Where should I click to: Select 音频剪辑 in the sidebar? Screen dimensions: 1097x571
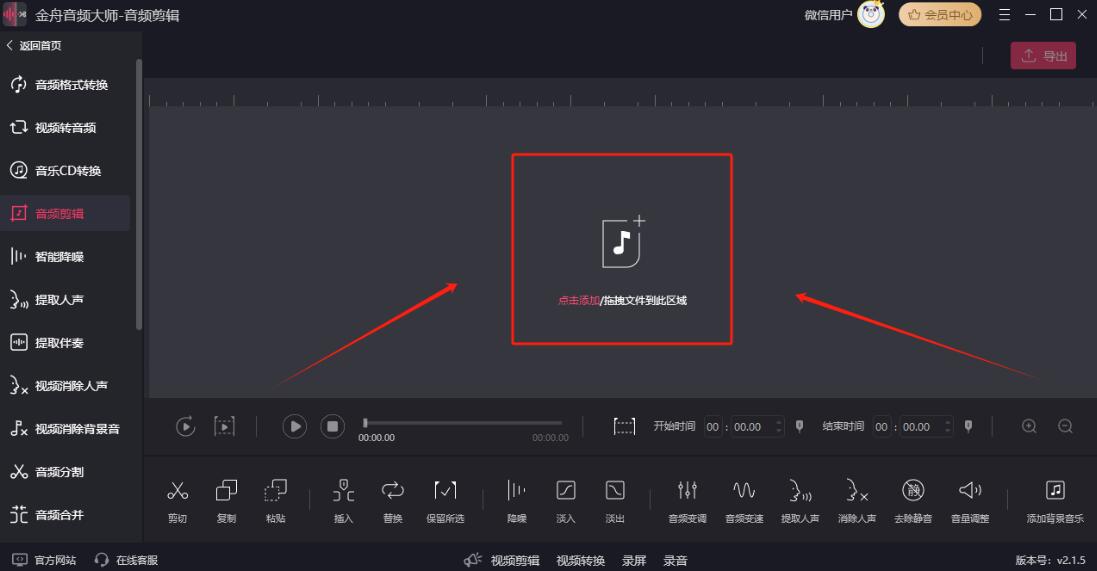click(x=65, y=213)
